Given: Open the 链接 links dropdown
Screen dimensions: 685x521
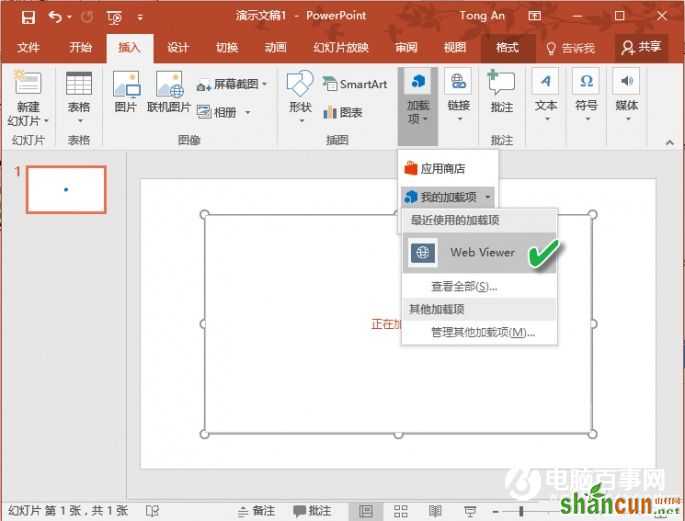Looking at the screenshot, I should 459,95.
